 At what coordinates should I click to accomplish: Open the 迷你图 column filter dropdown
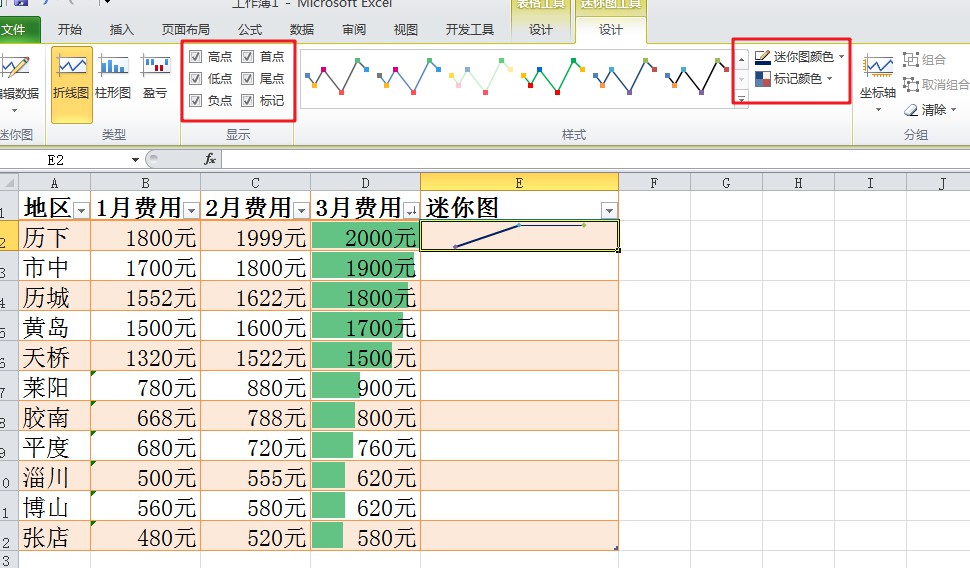[609, 211]
